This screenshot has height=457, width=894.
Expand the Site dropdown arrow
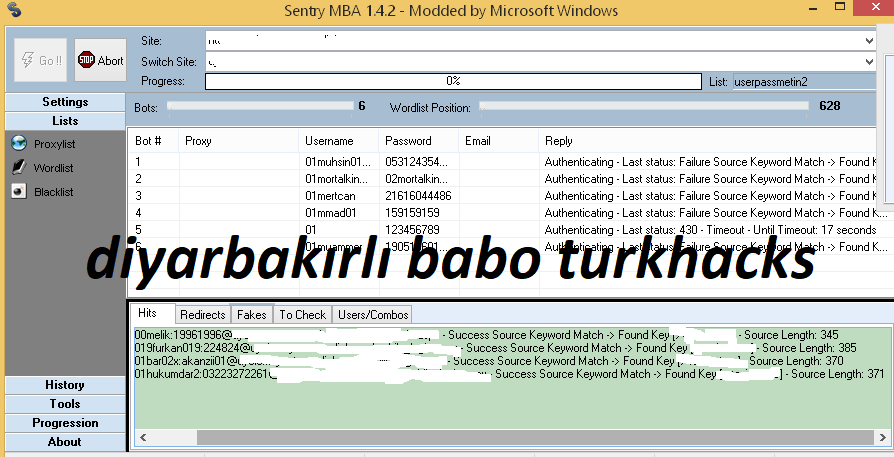[x=869, y=41]
